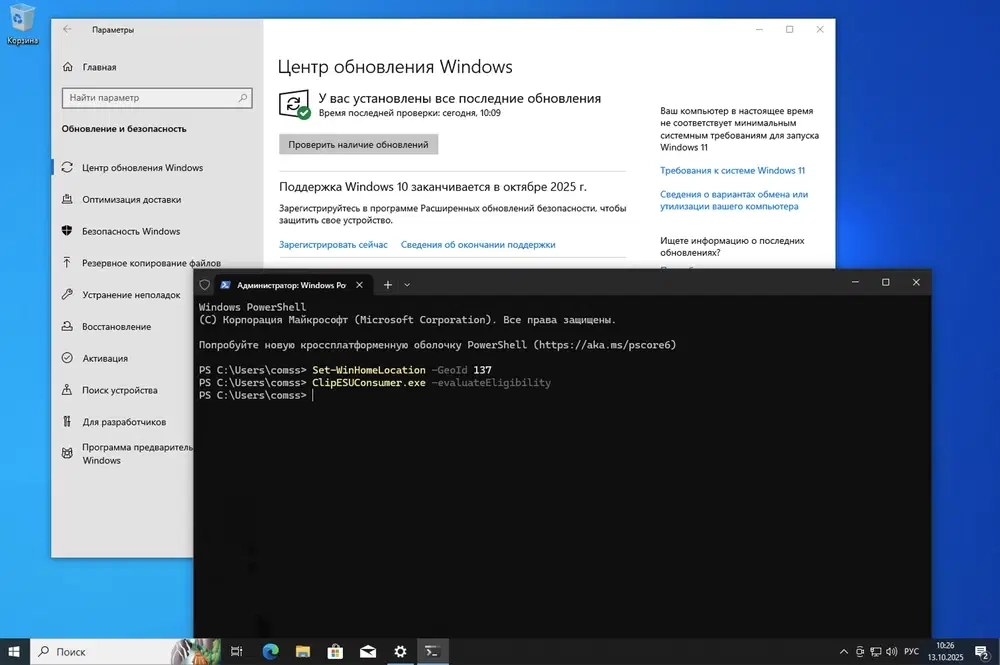
Task: Open Microsoft Edge from the taskbar
Action: pos(270,651)
